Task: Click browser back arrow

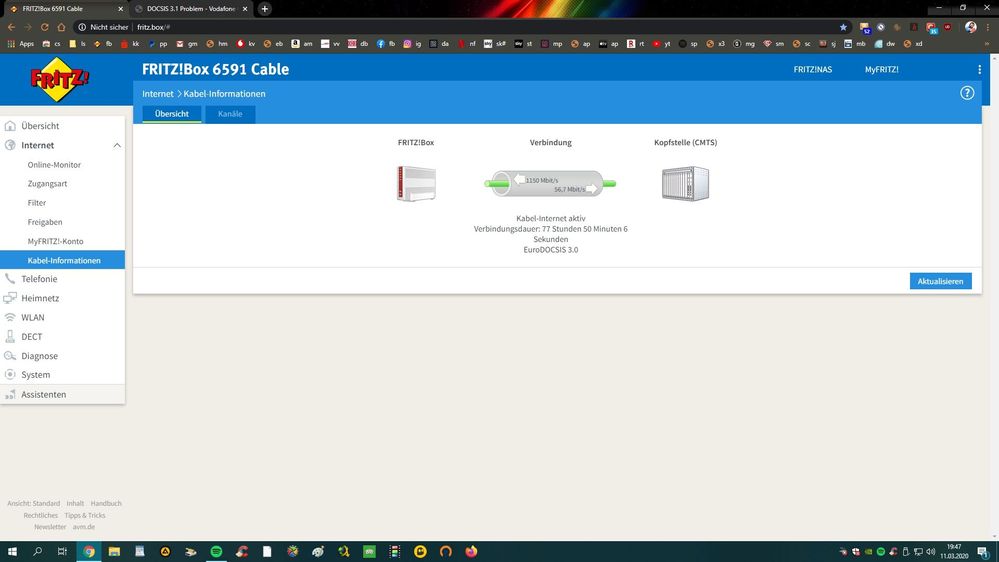Action: coord(11,27)
